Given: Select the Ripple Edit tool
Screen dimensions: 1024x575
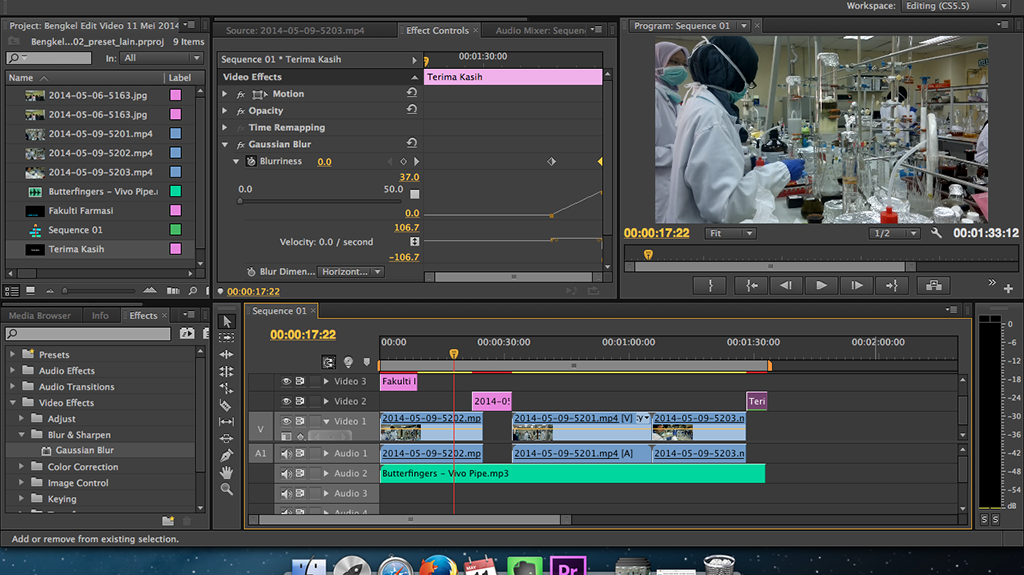Looking at the screenshot, I should click(x=227, y=354).
